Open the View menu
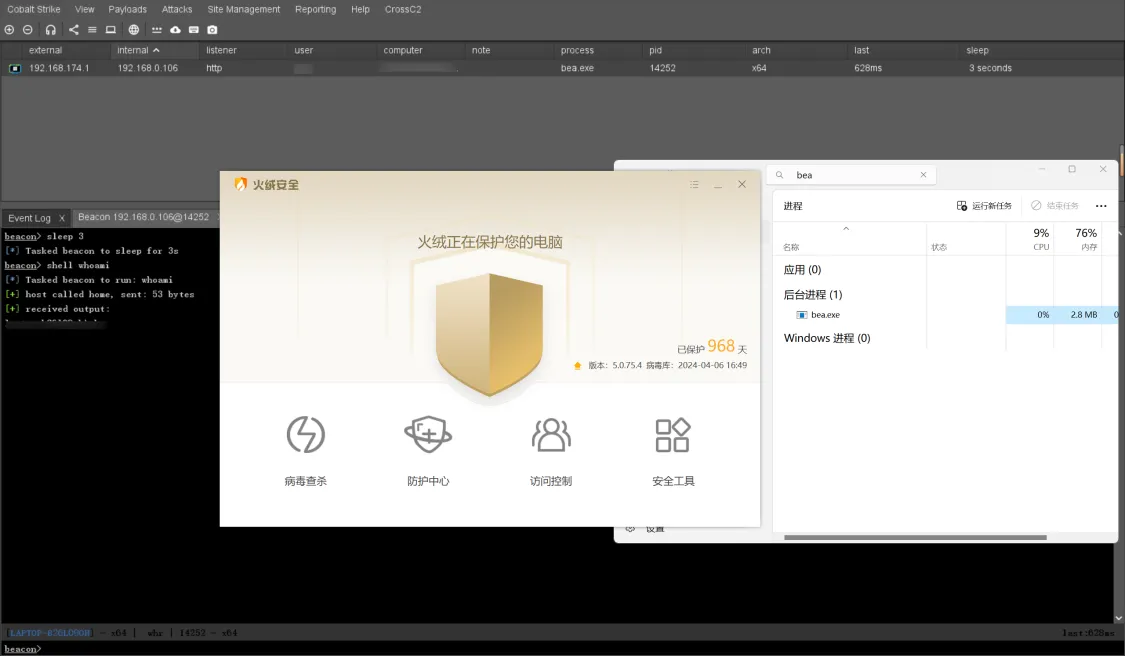 [85, 9]
